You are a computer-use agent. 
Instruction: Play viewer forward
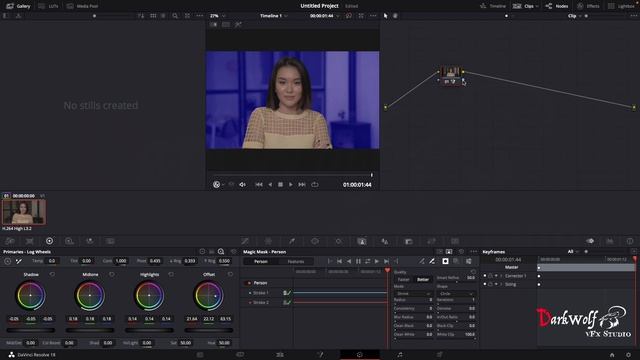click(291, 184)
